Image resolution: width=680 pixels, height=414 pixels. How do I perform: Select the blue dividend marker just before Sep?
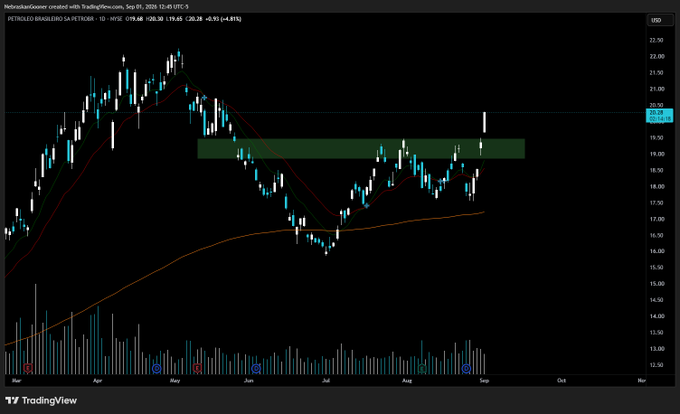coord(466,368)
